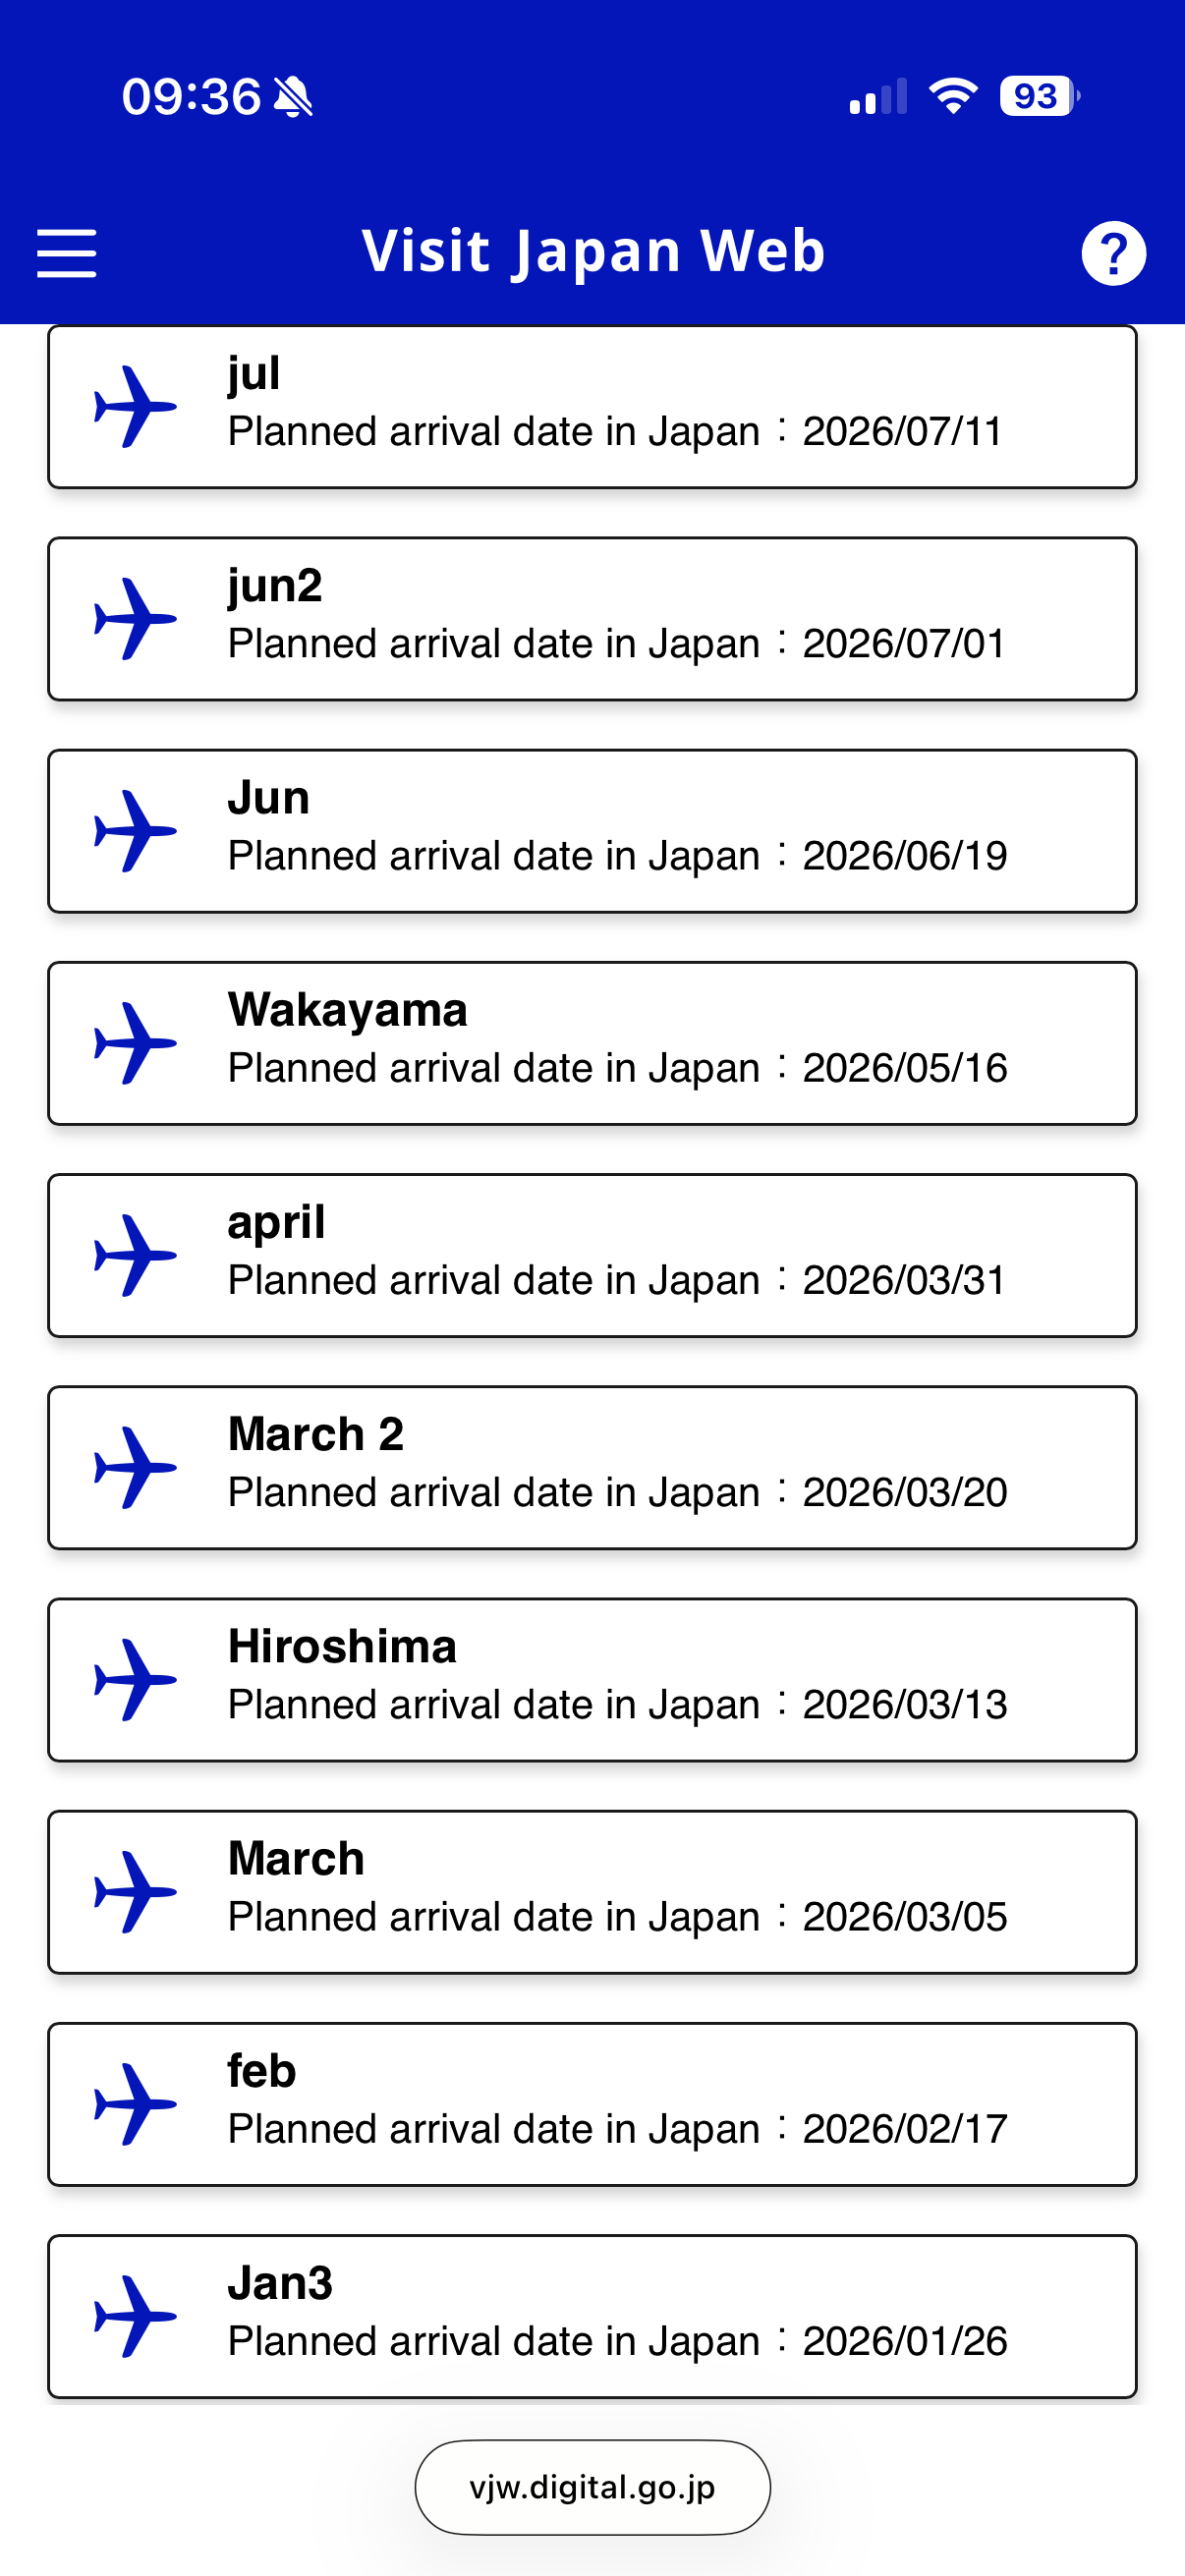Open the Jun trip arriving 2026/06/19
1185x2576 pixels.
pos(592,831)
